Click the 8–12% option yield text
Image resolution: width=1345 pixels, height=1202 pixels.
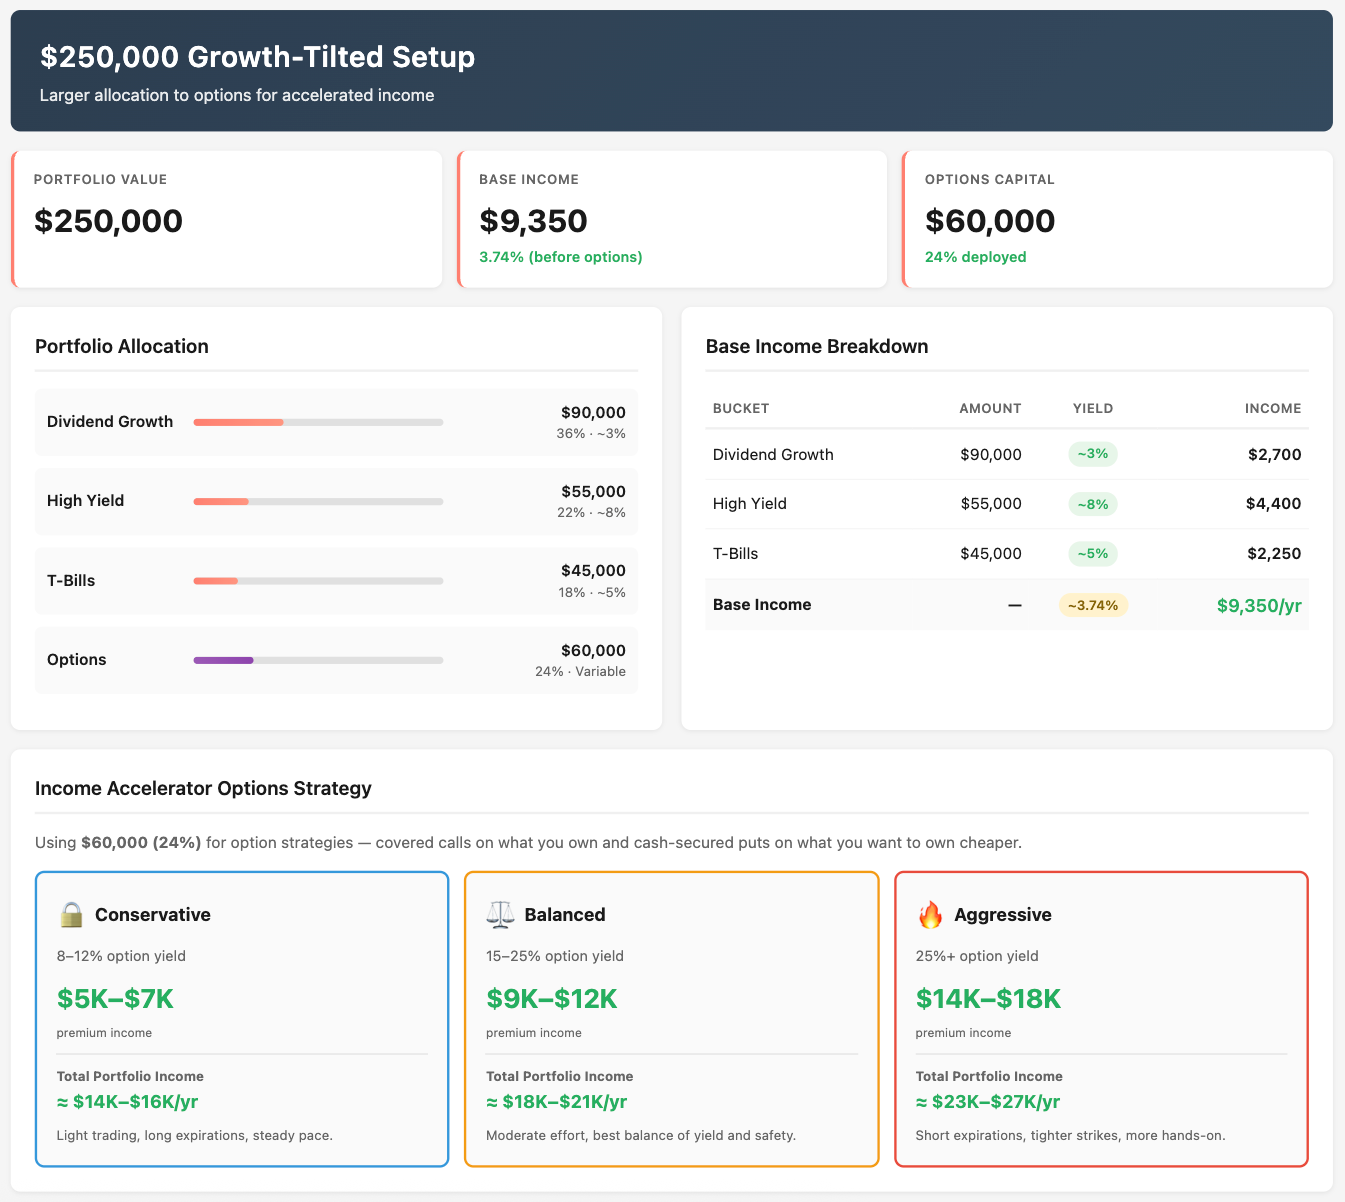coord(121,956)
